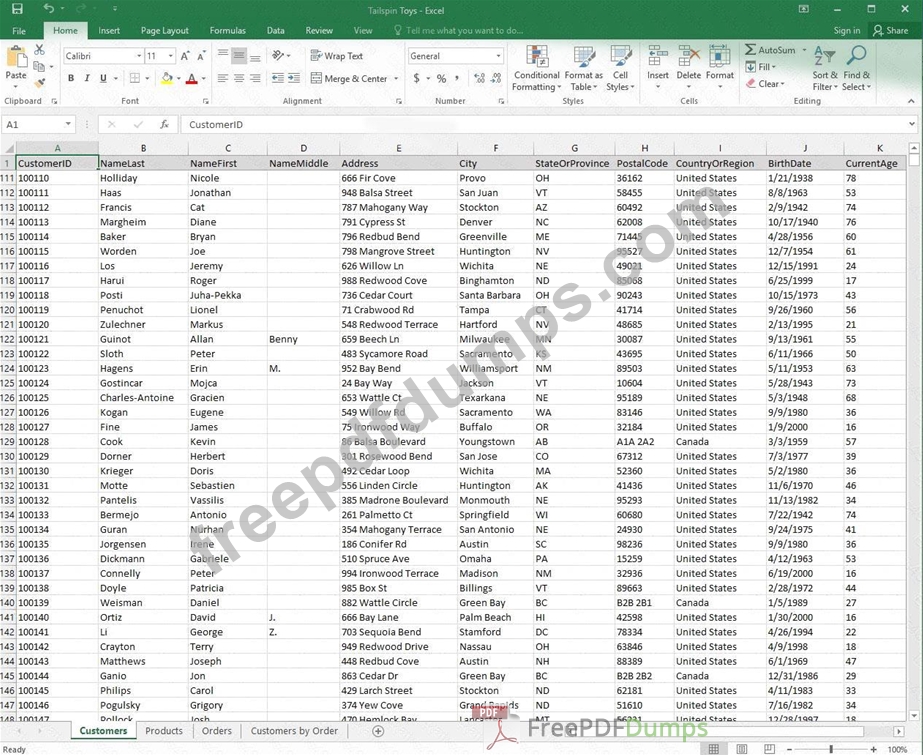Apply Comma Style number format
Image resolution: width=923 pixels, height=755 pixels.
pos(457,78)
